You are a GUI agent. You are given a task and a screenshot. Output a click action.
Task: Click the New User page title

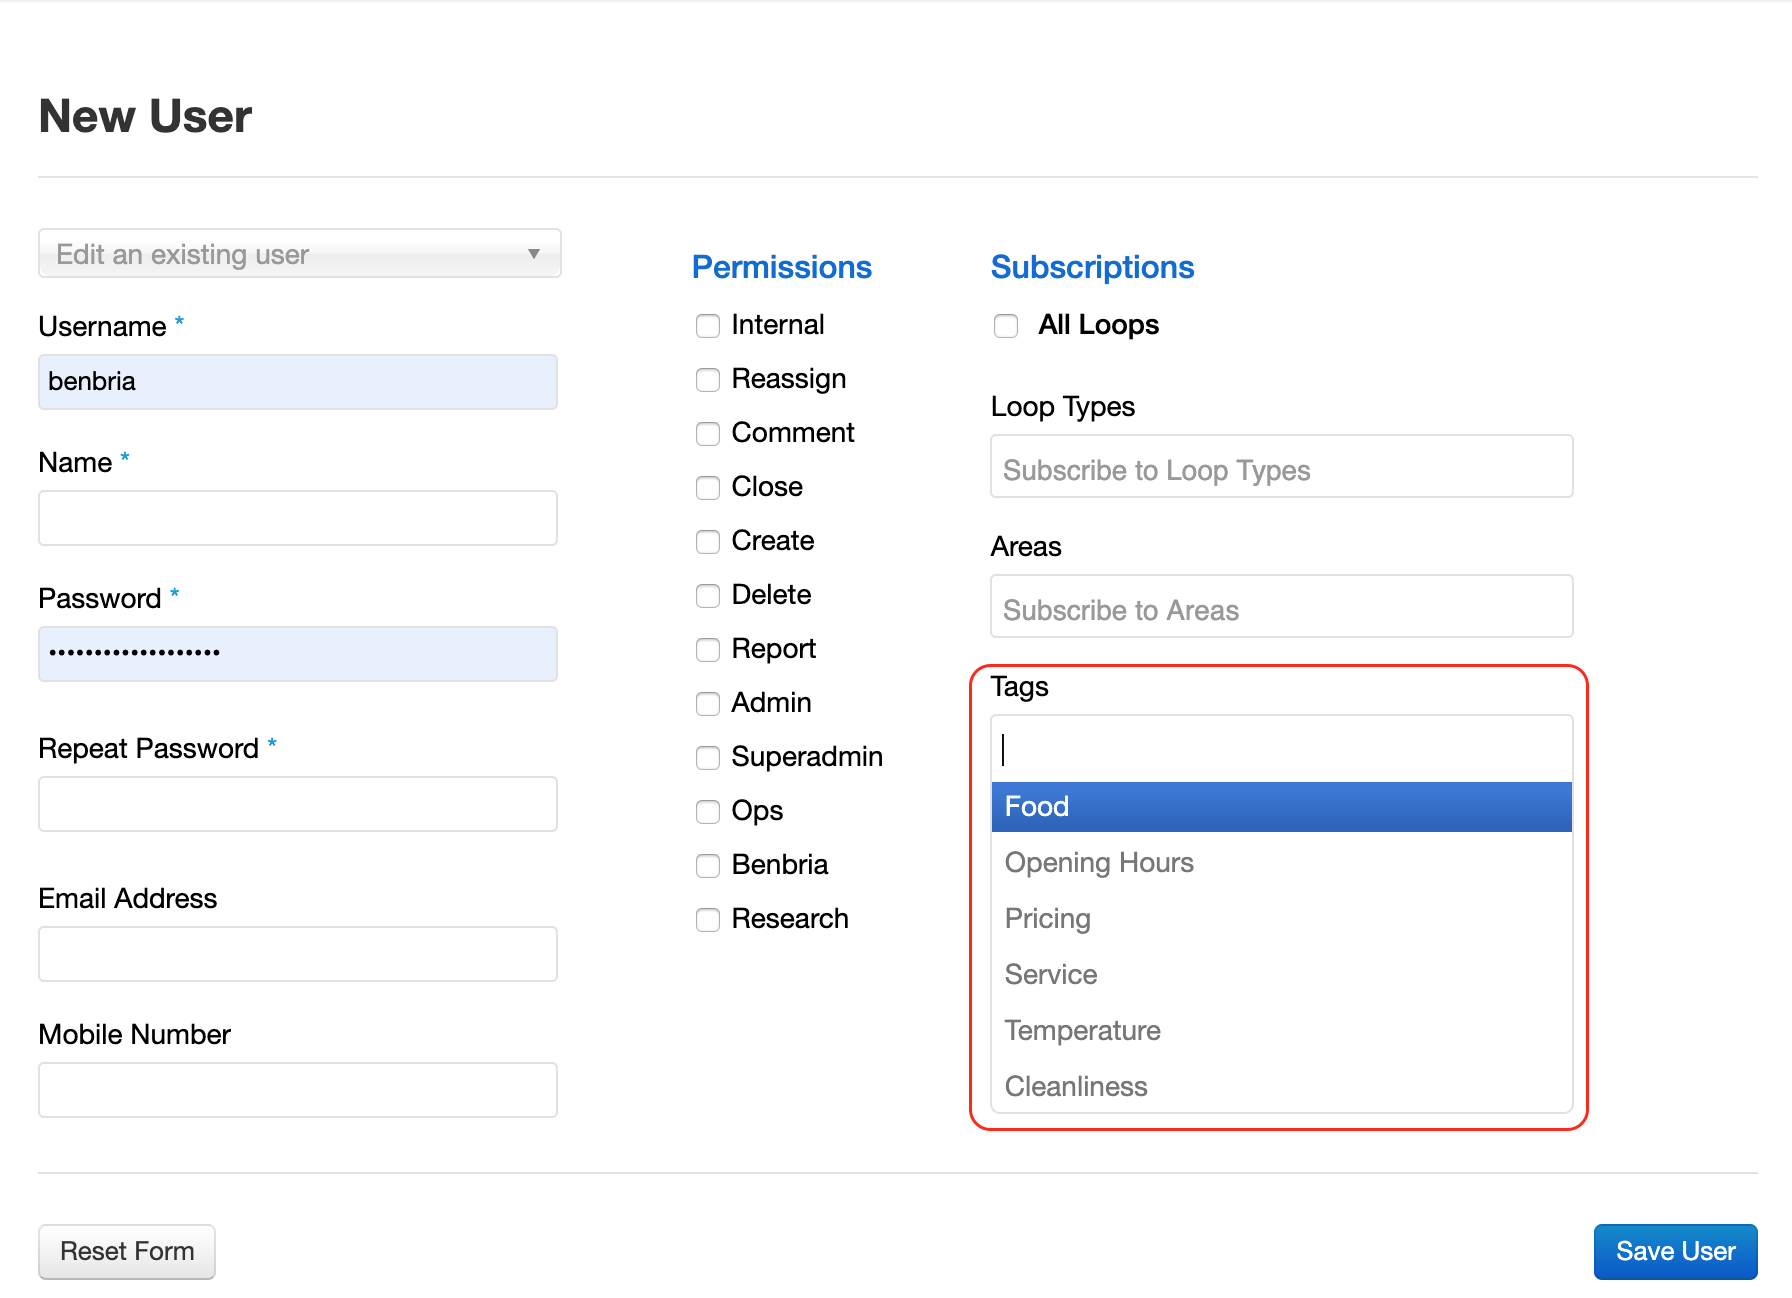click(145, 116)
